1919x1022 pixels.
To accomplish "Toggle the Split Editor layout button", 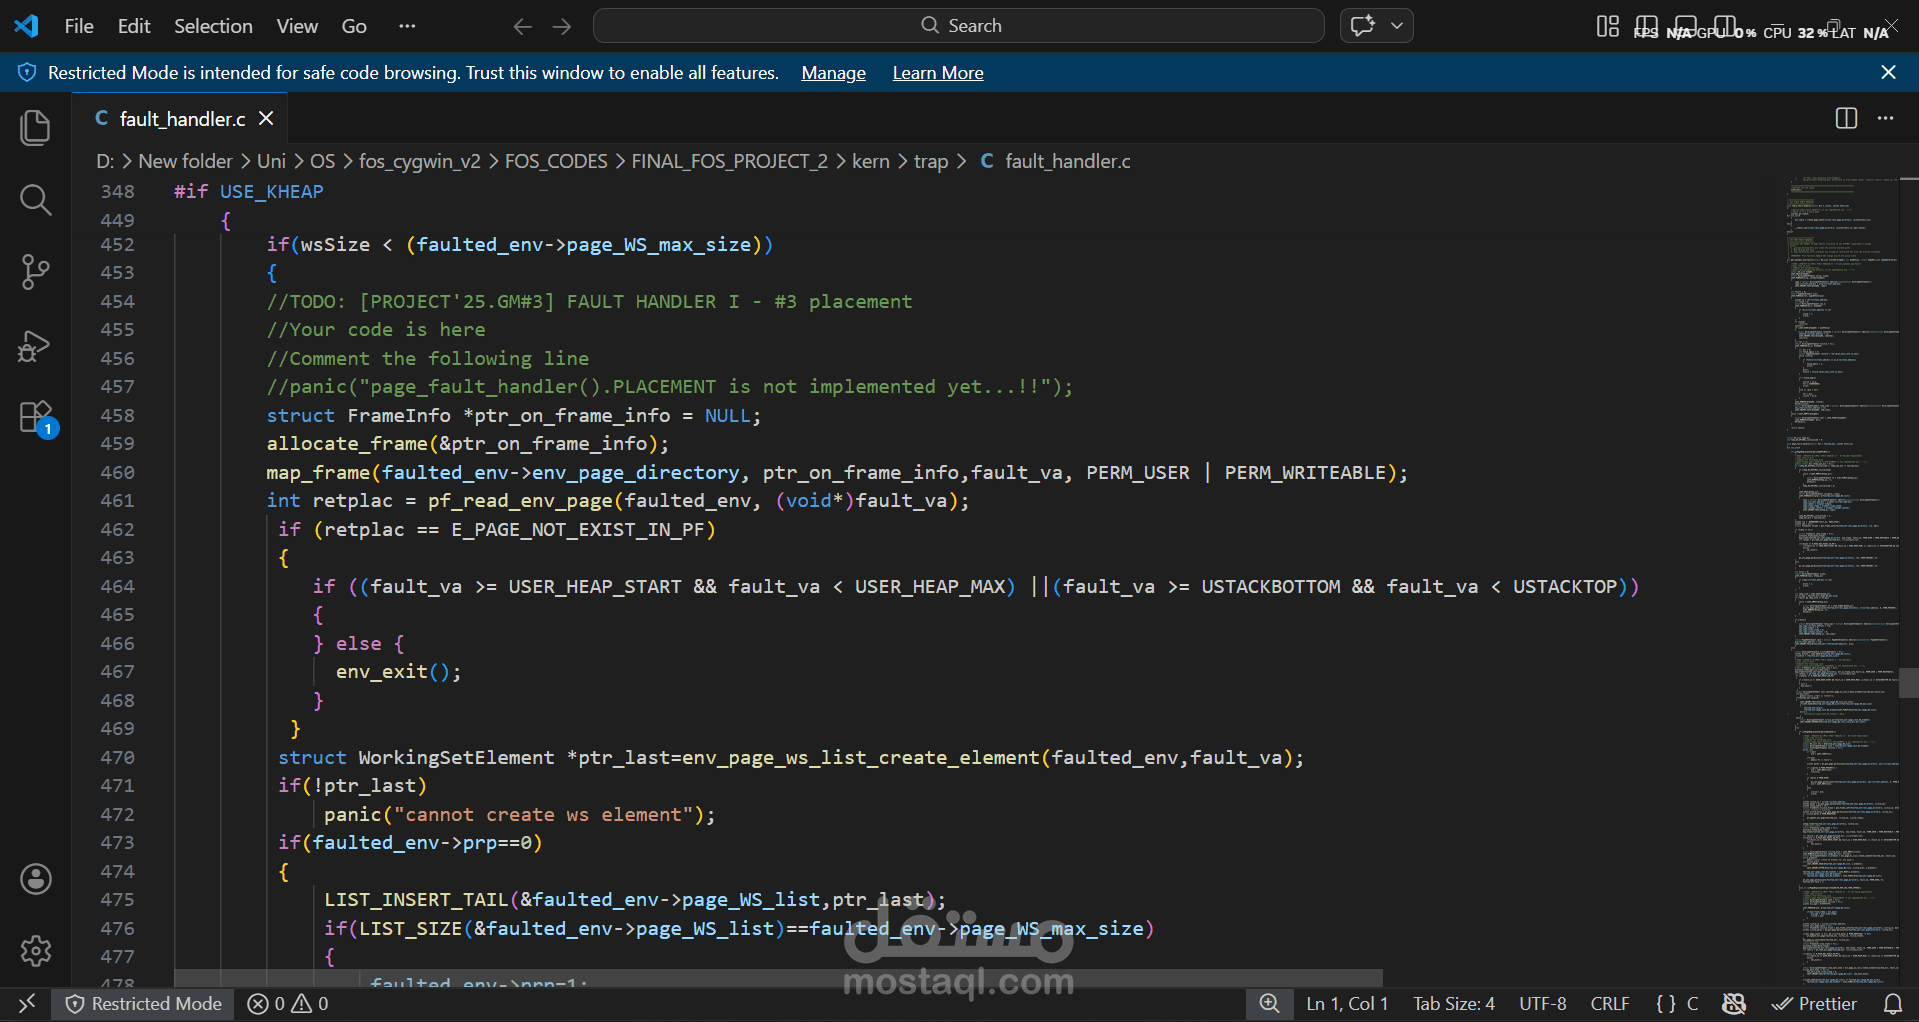I will [x=1845, y=118].
